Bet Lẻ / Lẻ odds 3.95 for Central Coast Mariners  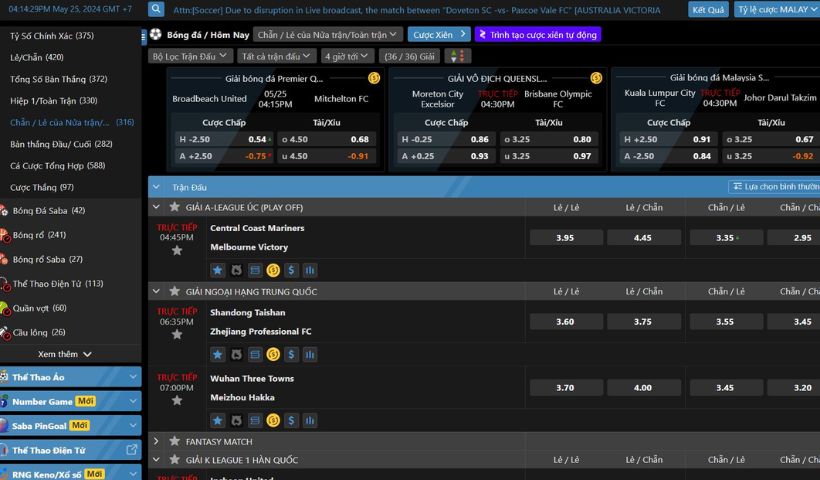click(x=565, y=237)
